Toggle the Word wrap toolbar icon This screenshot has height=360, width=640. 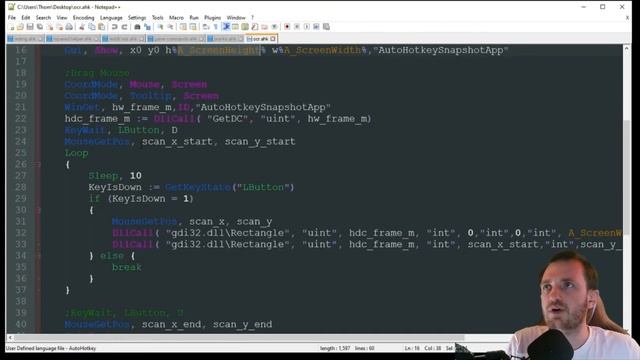pyautogui.click(x=206, y=27)
